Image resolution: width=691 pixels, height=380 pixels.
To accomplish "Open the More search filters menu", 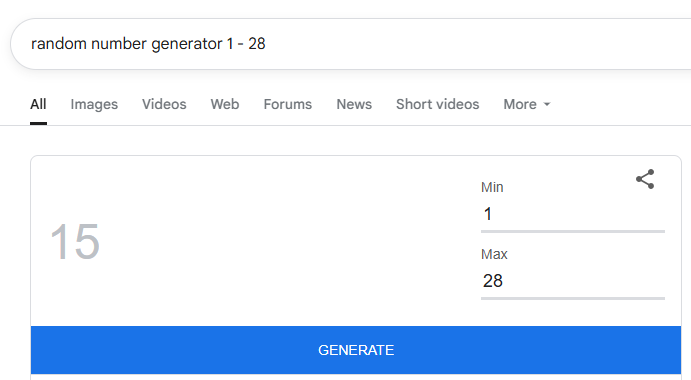I will (x=527, y=104).
